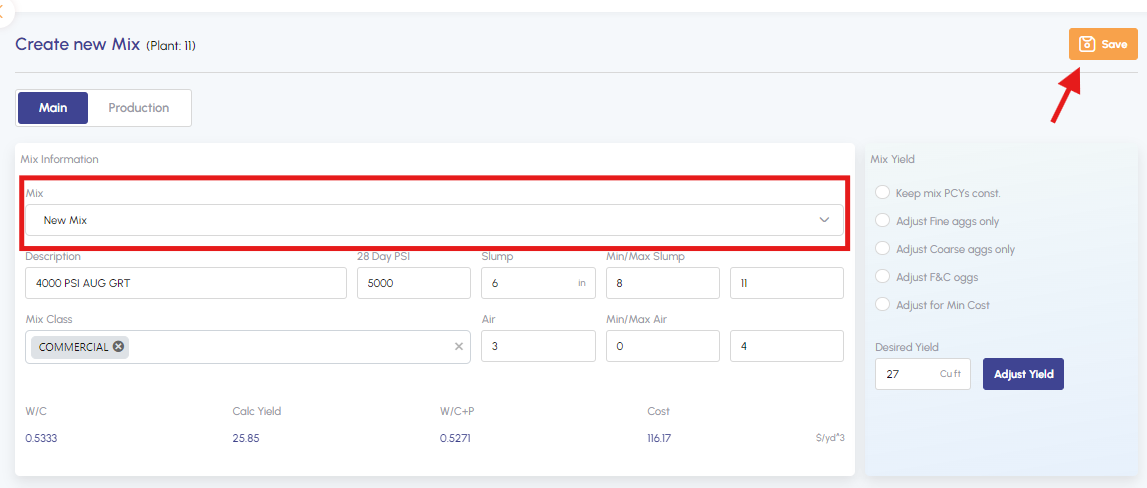The width and height of the screenshot is (1147, 488).
Task: Choose Adjust Coarse aggs only option
Action: click(x=882, y=249)
